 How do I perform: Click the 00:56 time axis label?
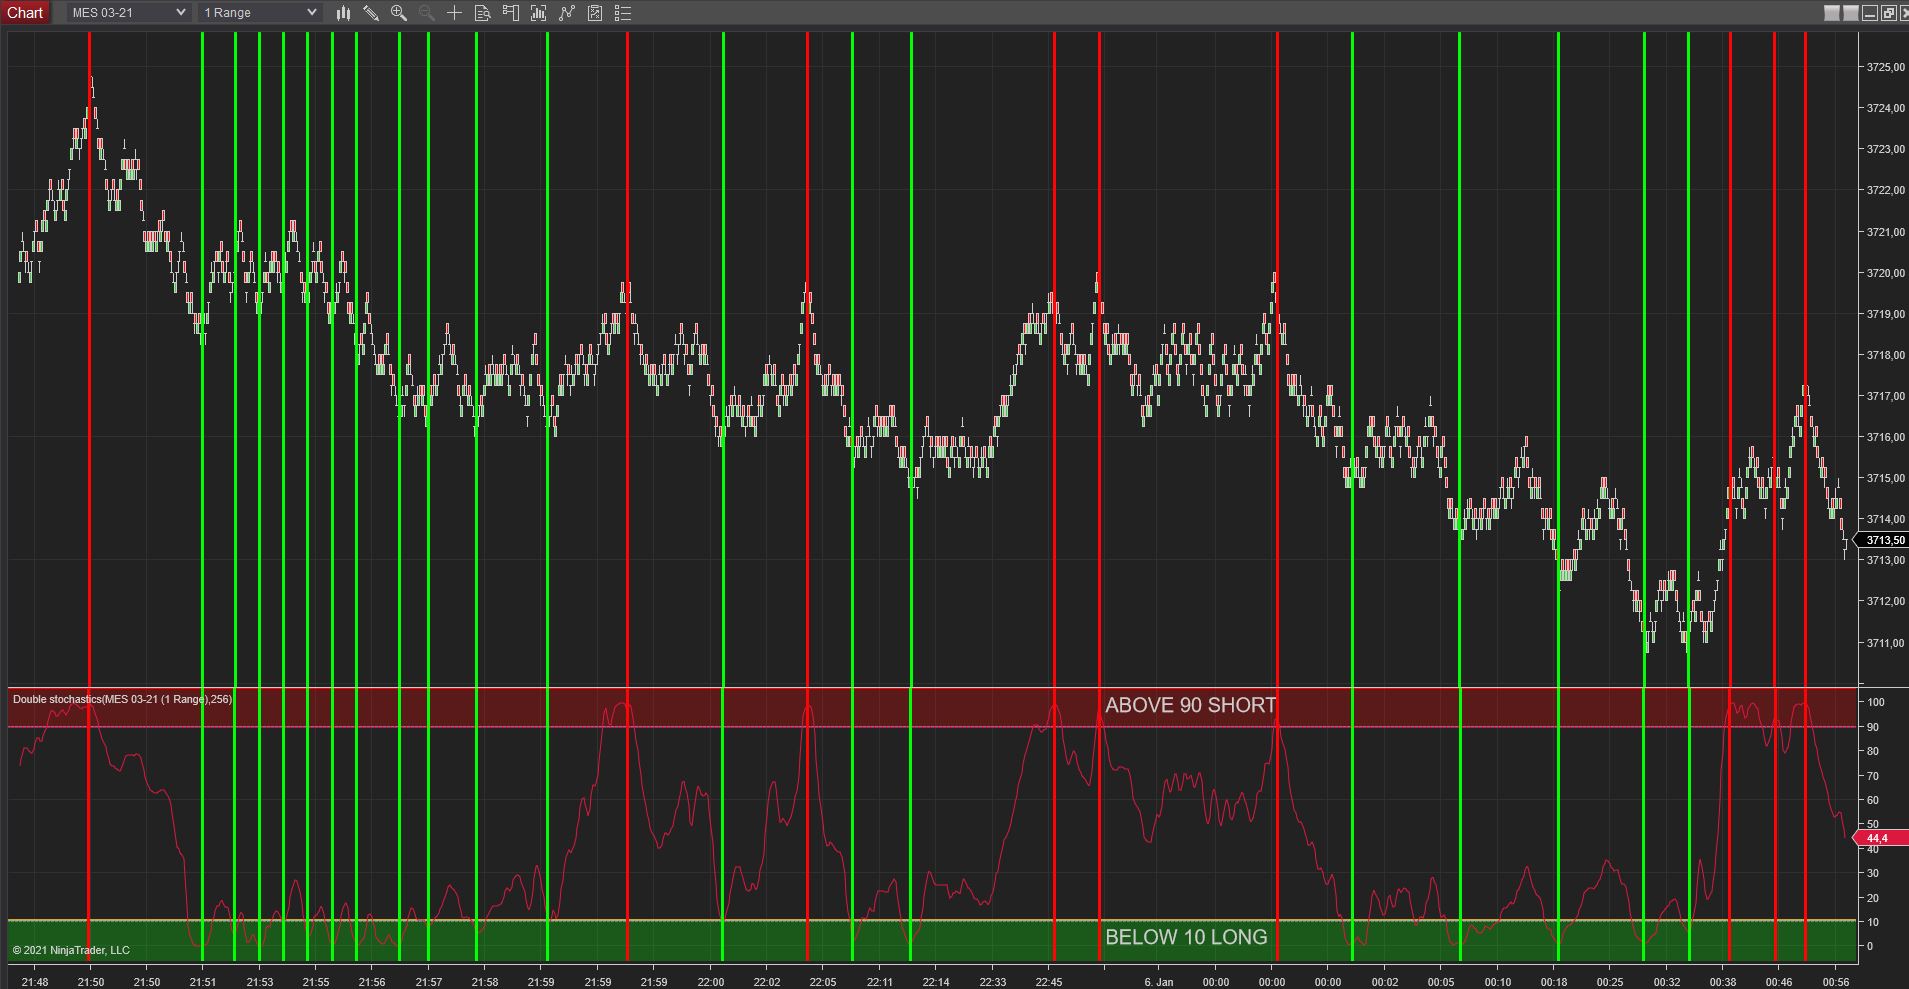click(x=1836, y=982)
